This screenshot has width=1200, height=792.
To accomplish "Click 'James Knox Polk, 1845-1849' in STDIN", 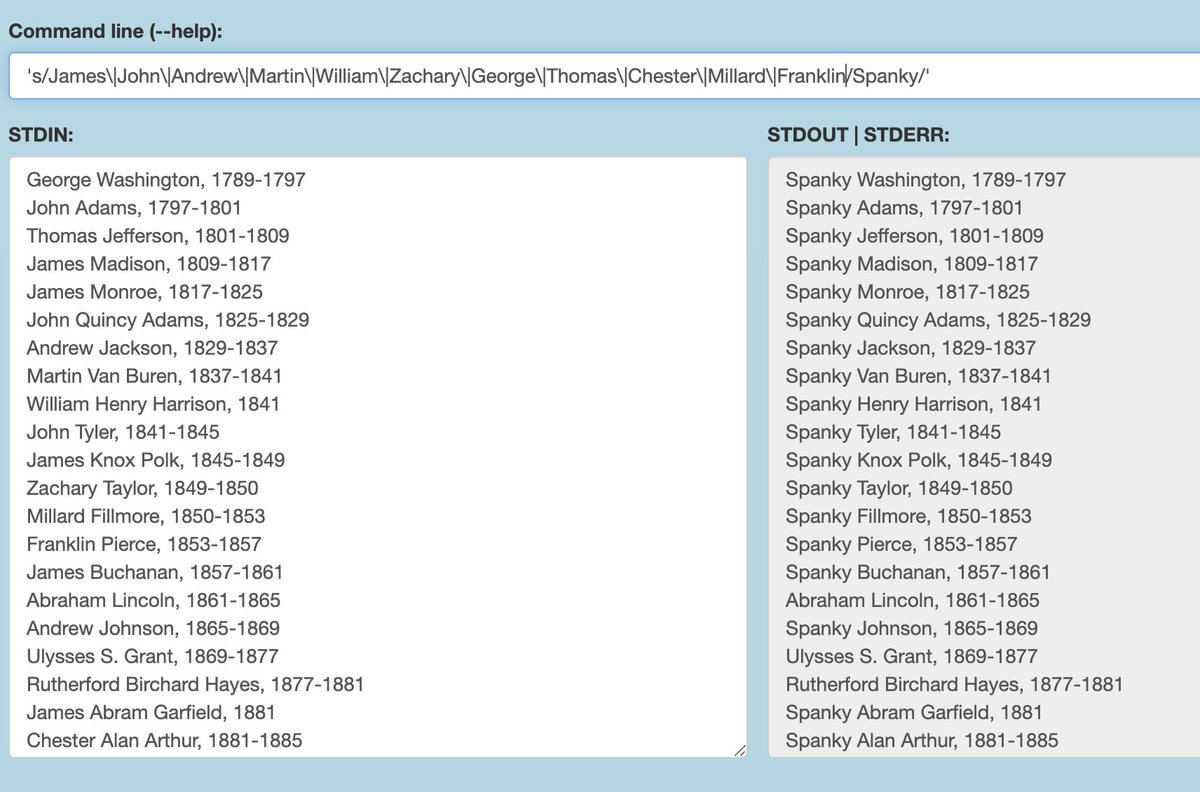I will tap(156, 460).
